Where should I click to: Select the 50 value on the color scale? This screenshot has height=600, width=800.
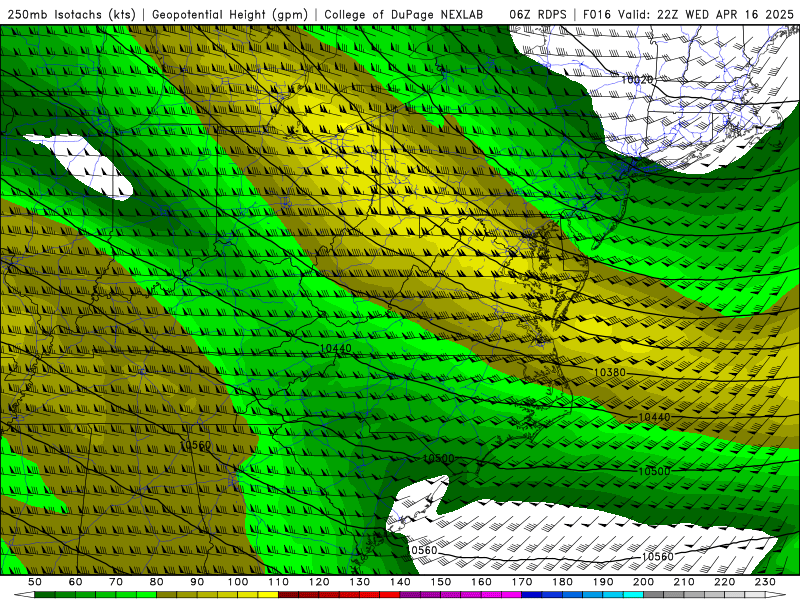point(35,582)
